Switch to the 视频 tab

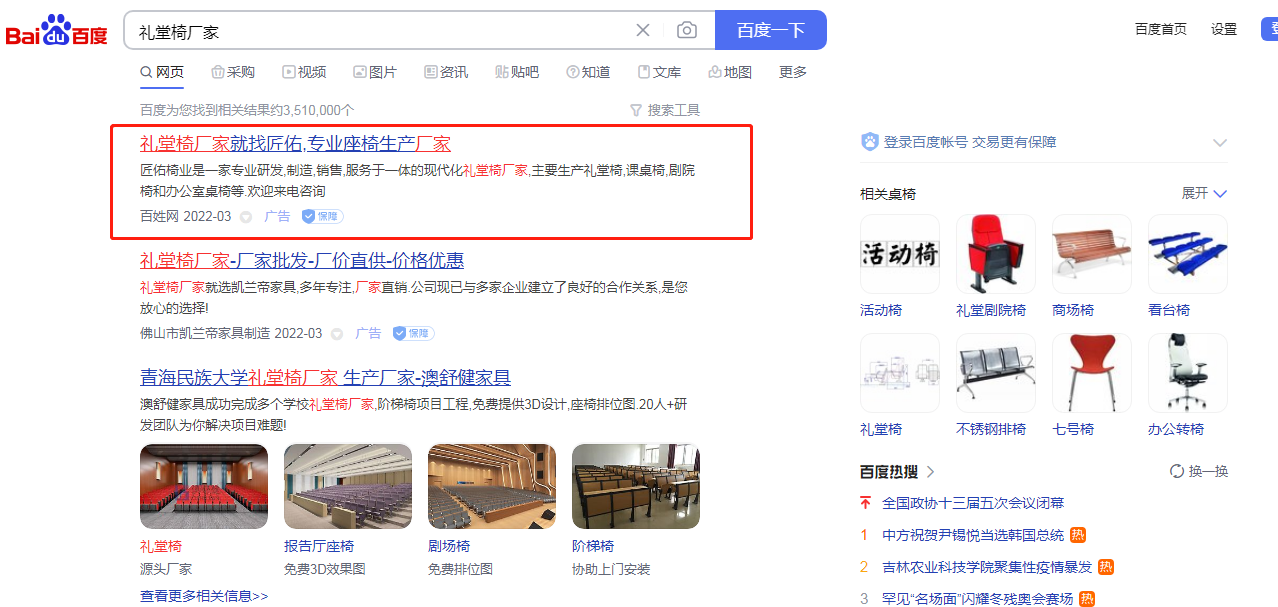pos(304,72)
